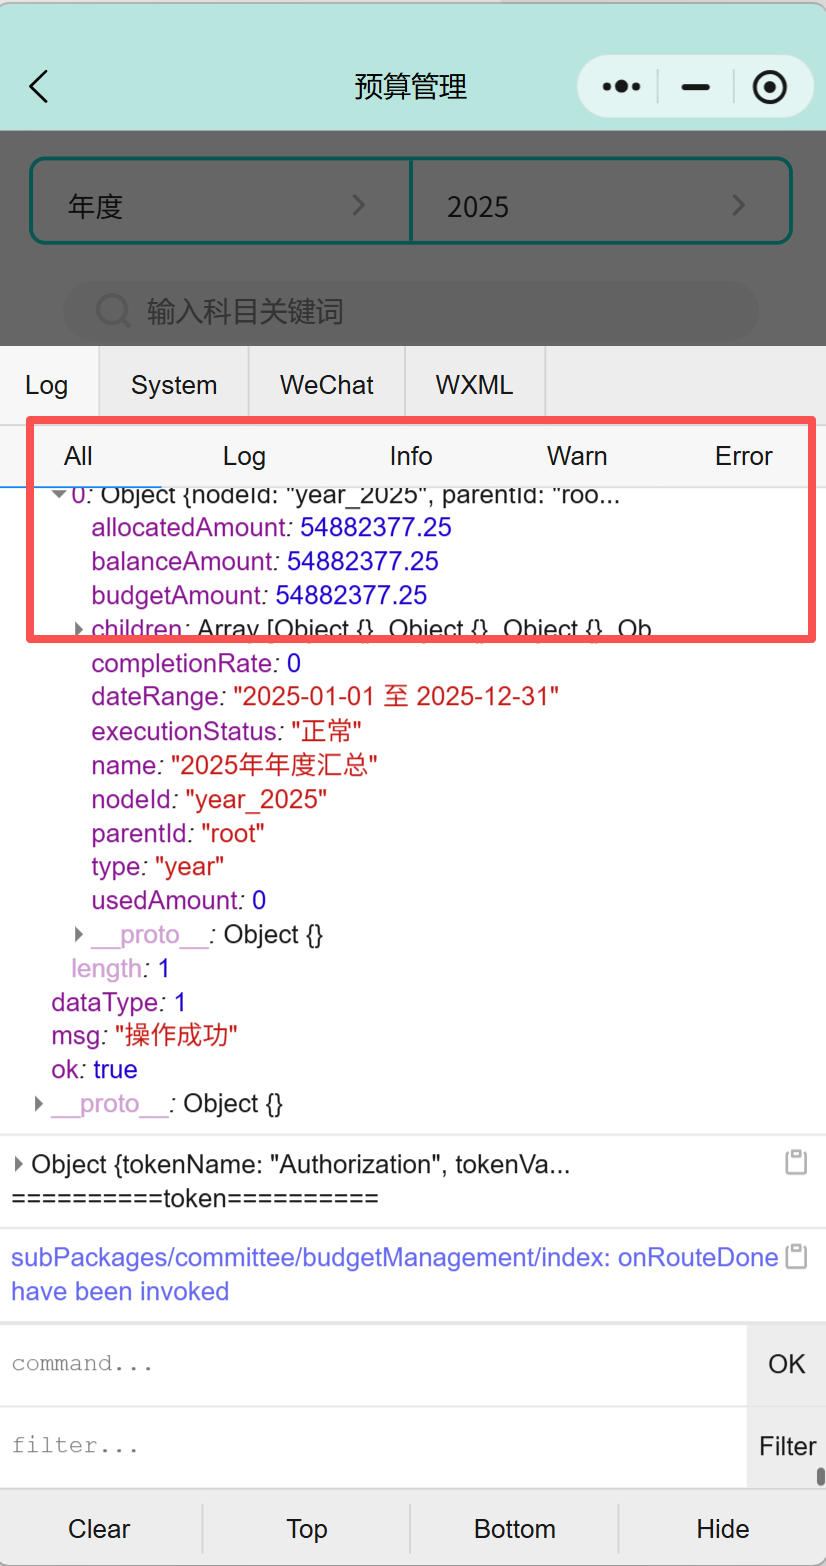Switch to the System tab

click(174, 385)
